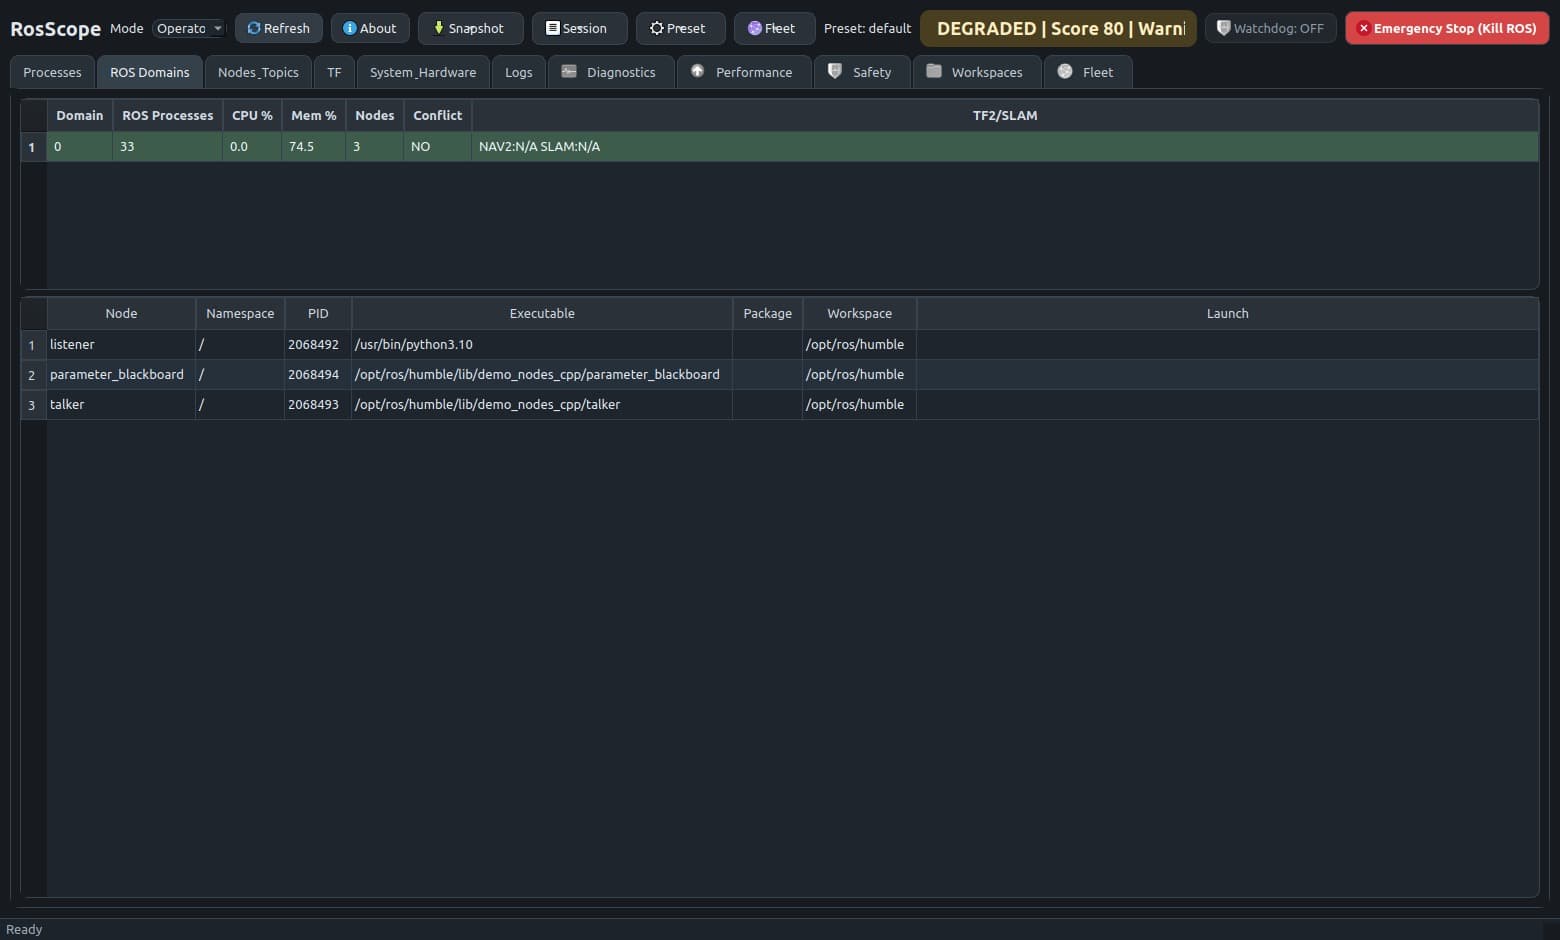Open the Diagnostics tab
Image resolution: width=1560 pixels, height=940 pixels.
click(611, 72)
